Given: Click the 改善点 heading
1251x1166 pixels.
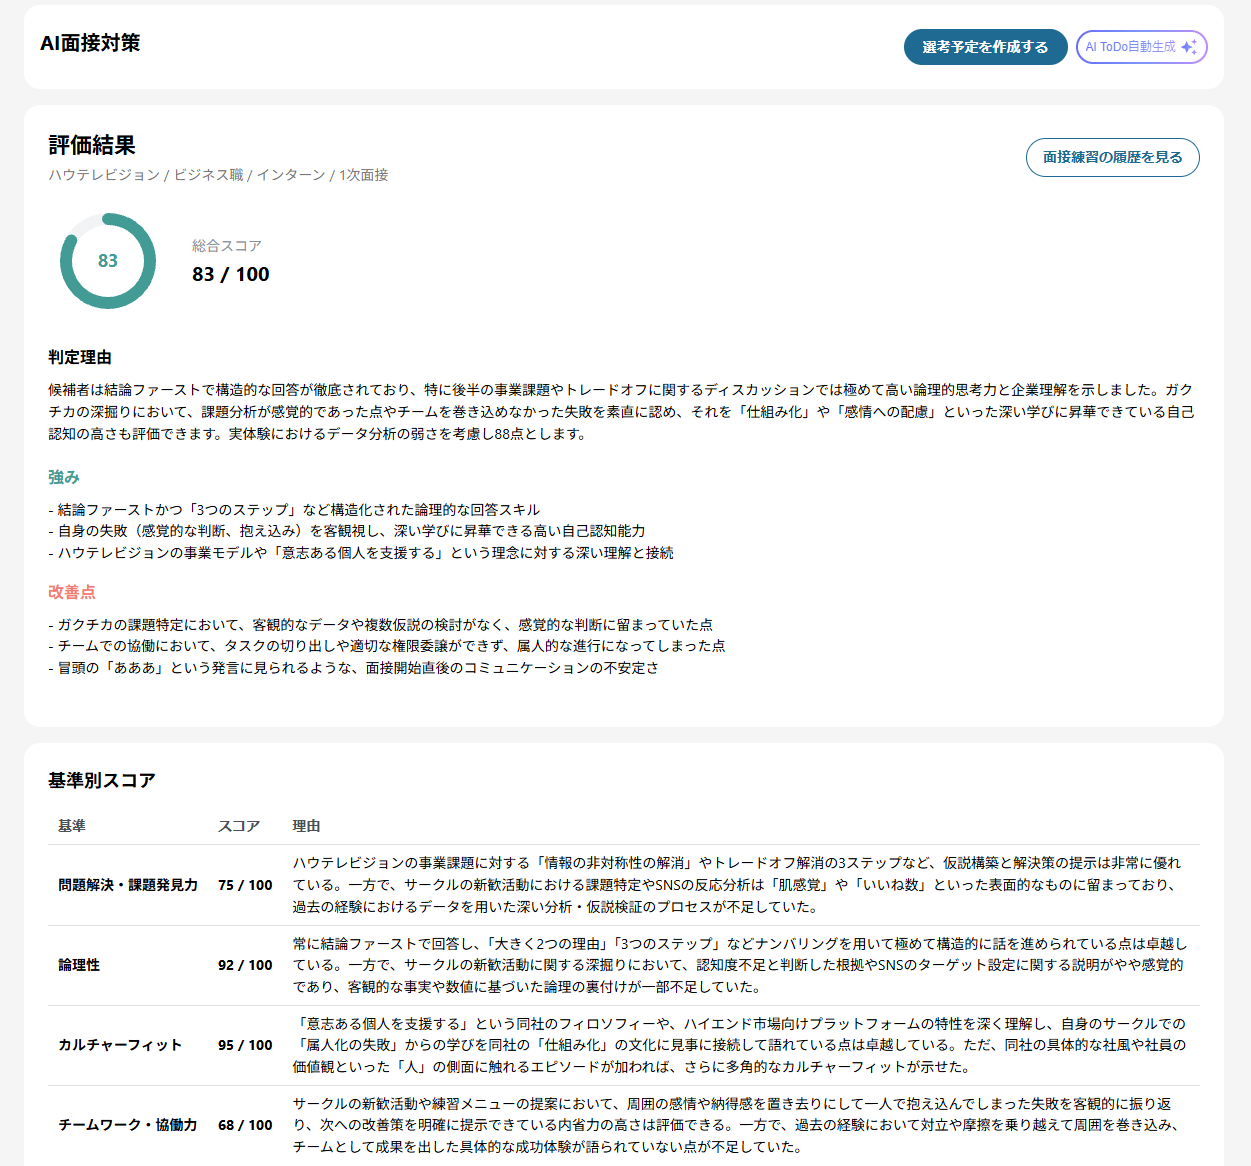Looking at the screenshot, I should click(x=72, y=592).
